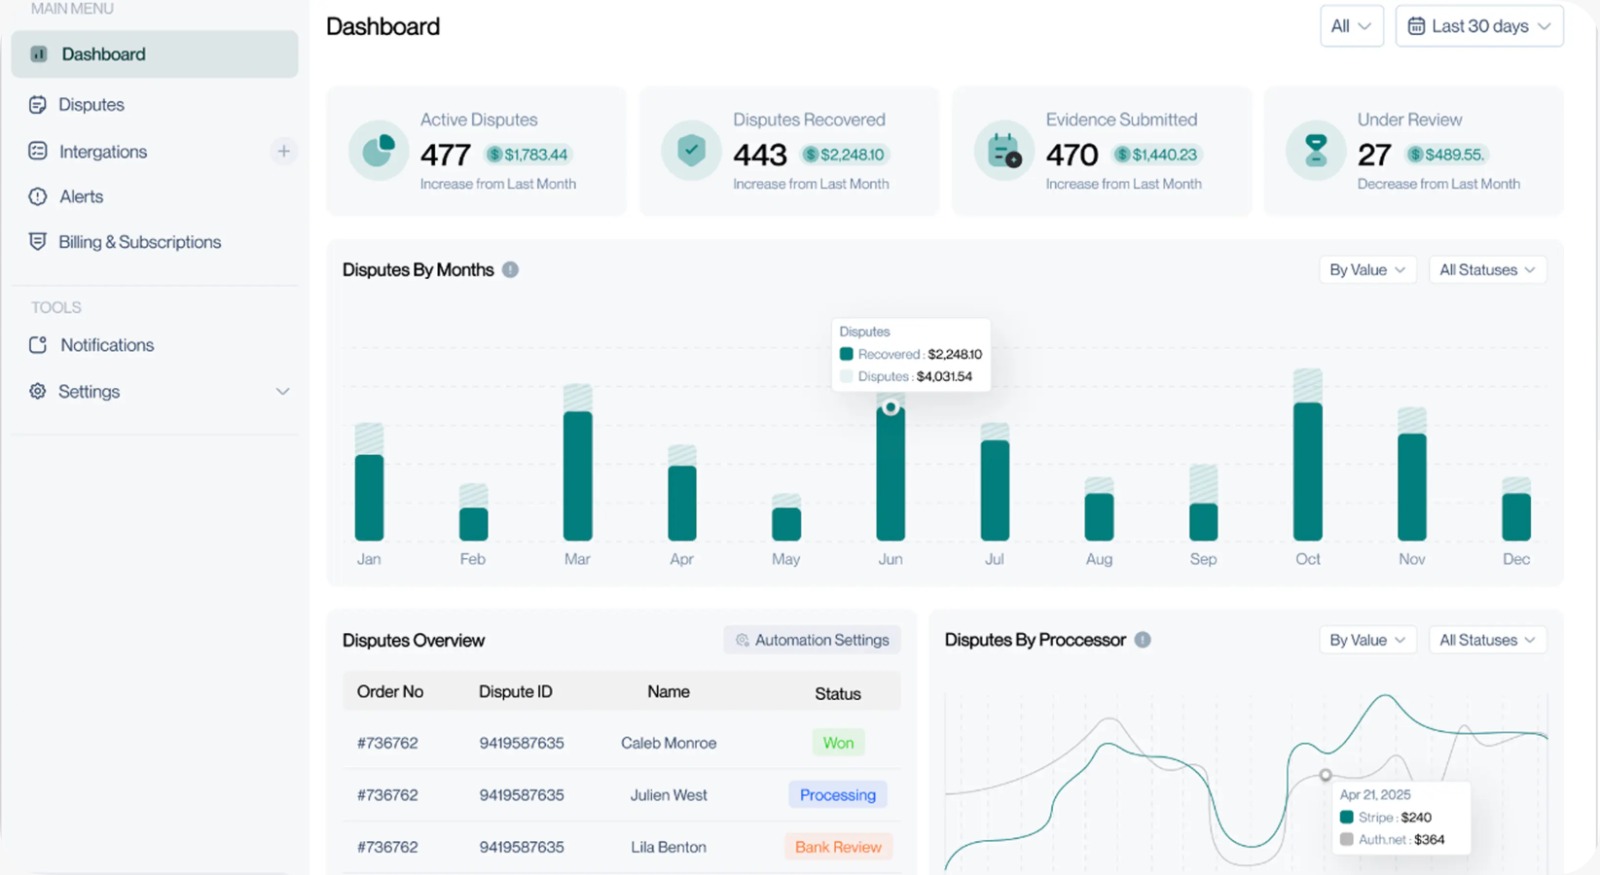Open the Alerts page
Viewport: 1600px width, 875px height.
(x=81, y=197)
